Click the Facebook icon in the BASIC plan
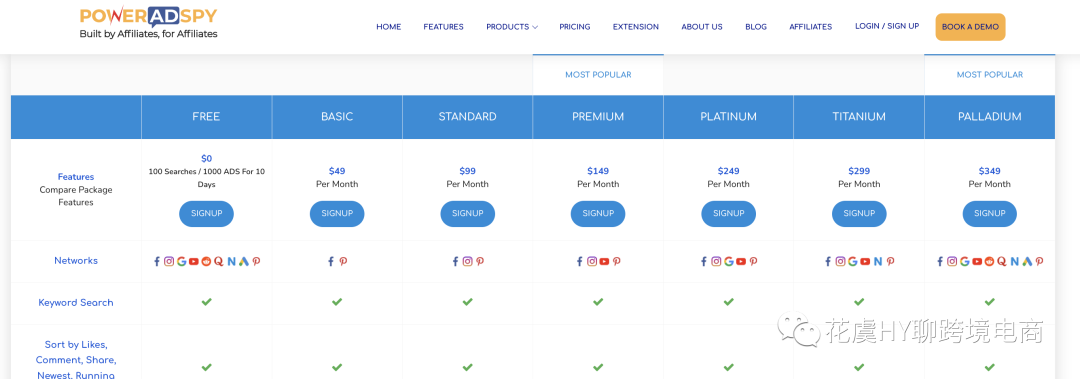Screen dimensions: 1080x379 (x=331, y=261)
